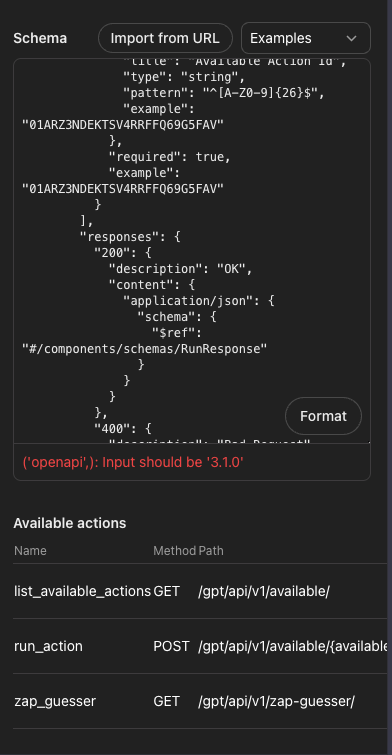Screen dimensions: 392x755
Task: Click the Import from URL button
Action: pyautogui.click(x=165, y=38)
